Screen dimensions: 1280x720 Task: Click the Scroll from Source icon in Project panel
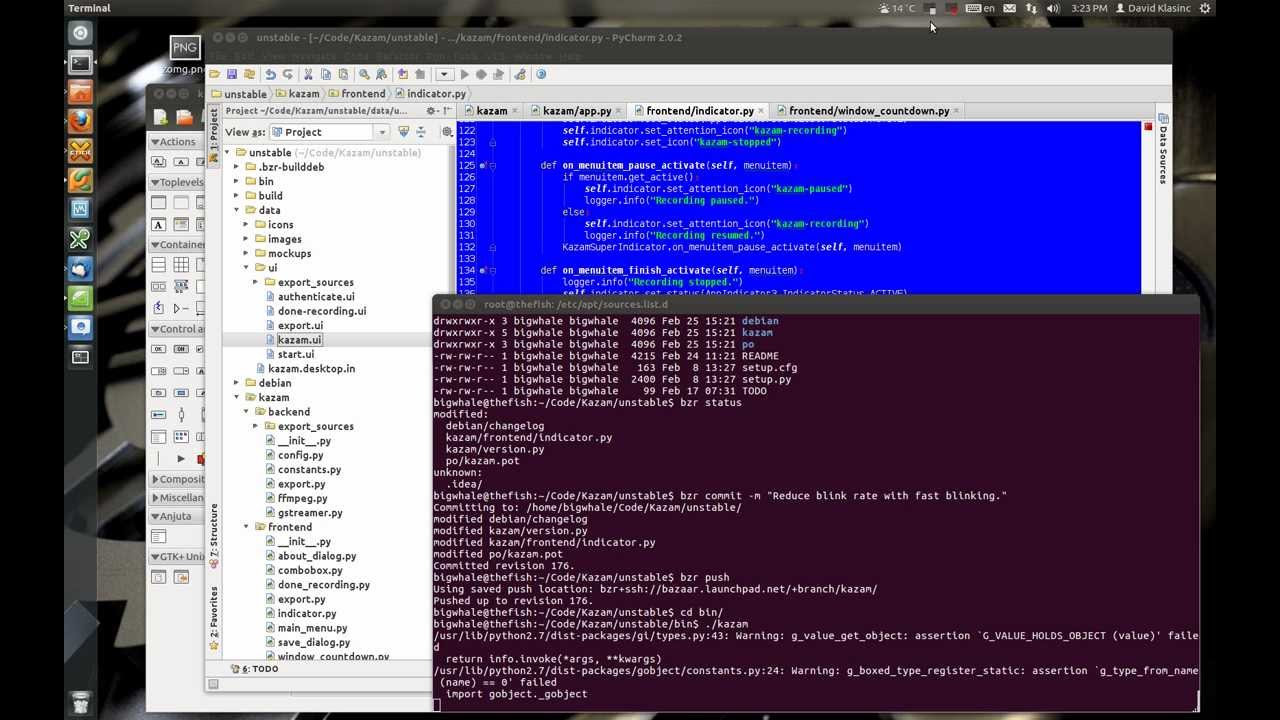[403, 132]
